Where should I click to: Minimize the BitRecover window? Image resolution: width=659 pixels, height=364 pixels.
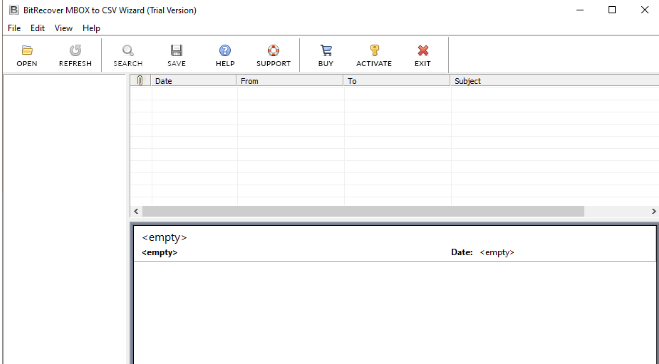[x=580, y=10]
